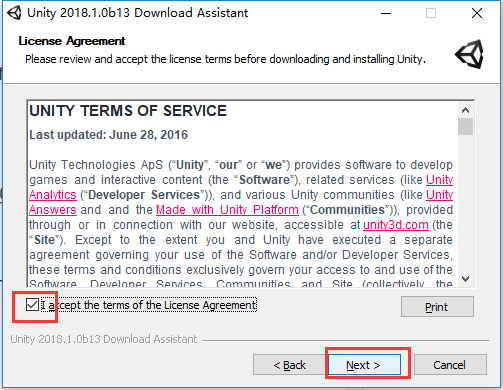Go to previous page with Back button
503x390 pixels.
point(289,365)
